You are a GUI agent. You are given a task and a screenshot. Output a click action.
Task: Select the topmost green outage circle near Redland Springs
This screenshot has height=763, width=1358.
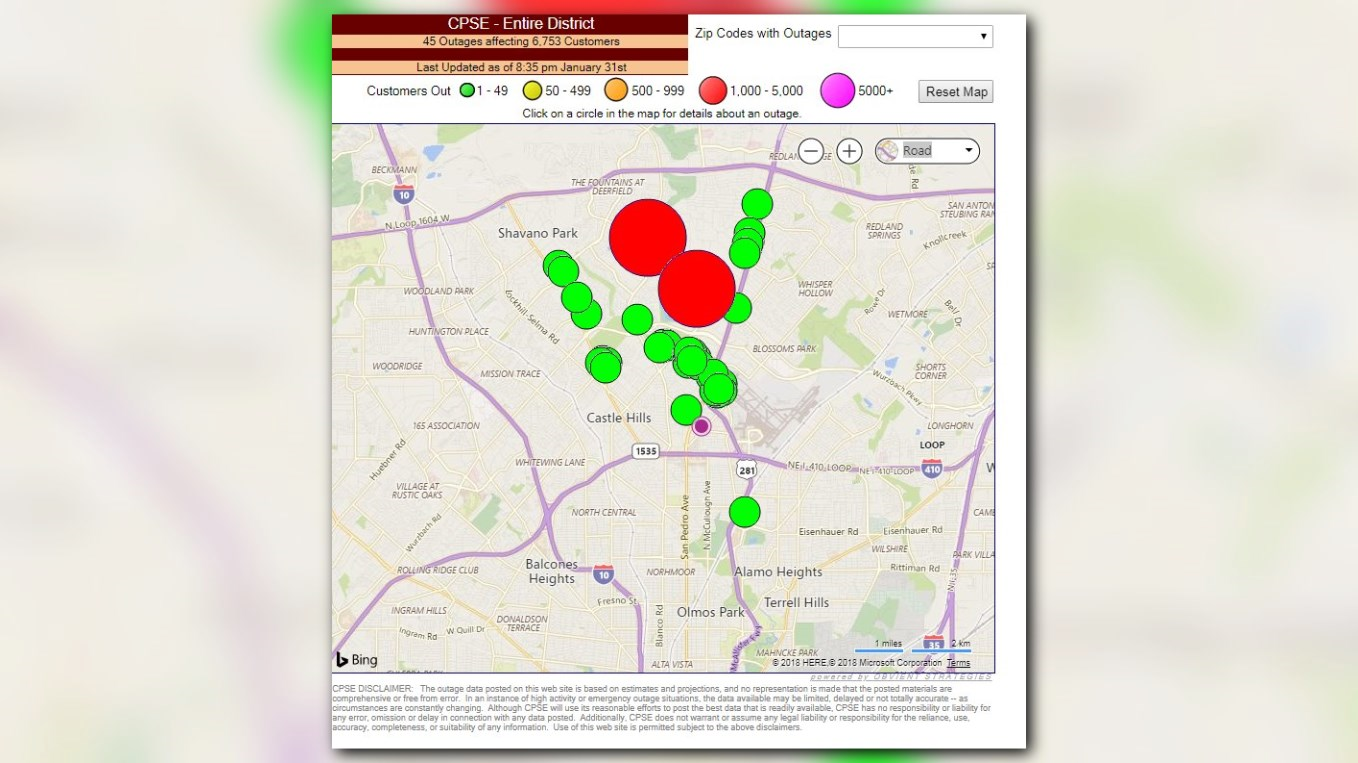tap(757, 203)
